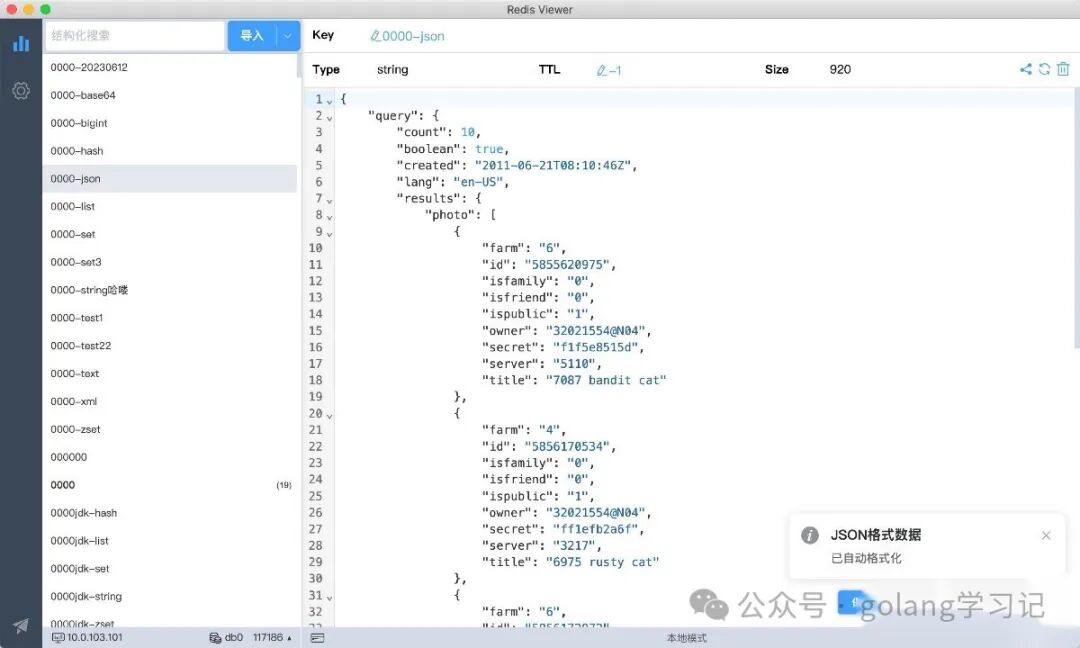This screenshot has width=1080, height=648.
Task: Collapse the object fold on line 9
Action: 329,234
